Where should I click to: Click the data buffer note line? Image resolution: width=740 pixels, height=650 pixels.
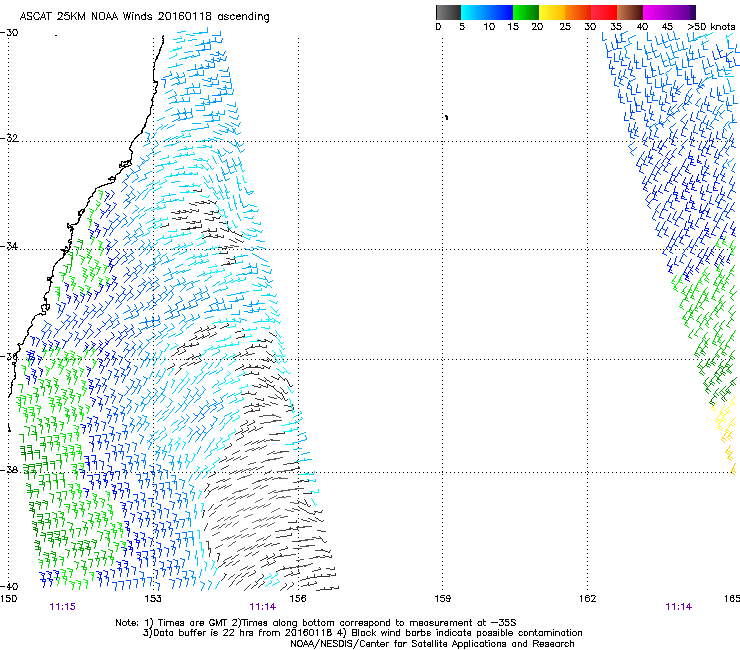tap(362, 633)
